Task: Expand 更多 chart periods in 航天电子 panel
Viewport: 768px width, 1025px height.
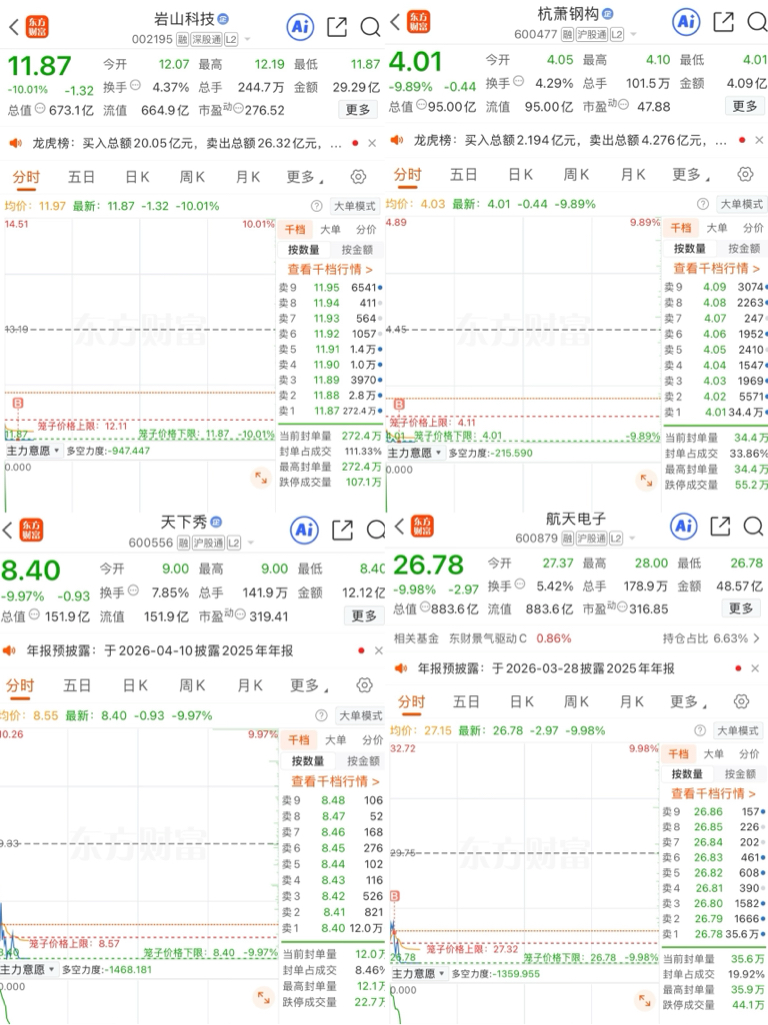Action: click(688, 702)
